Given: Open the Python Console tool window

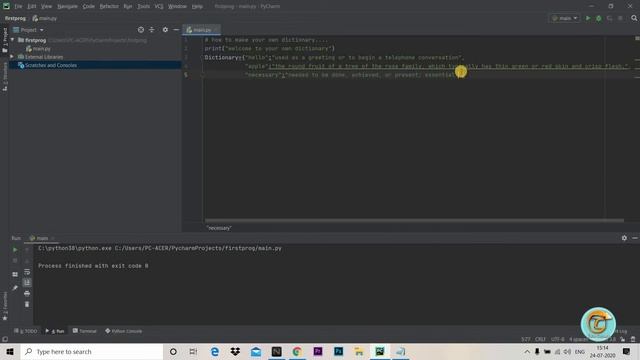Looking at the screenshot, I should tap(124, 331).
